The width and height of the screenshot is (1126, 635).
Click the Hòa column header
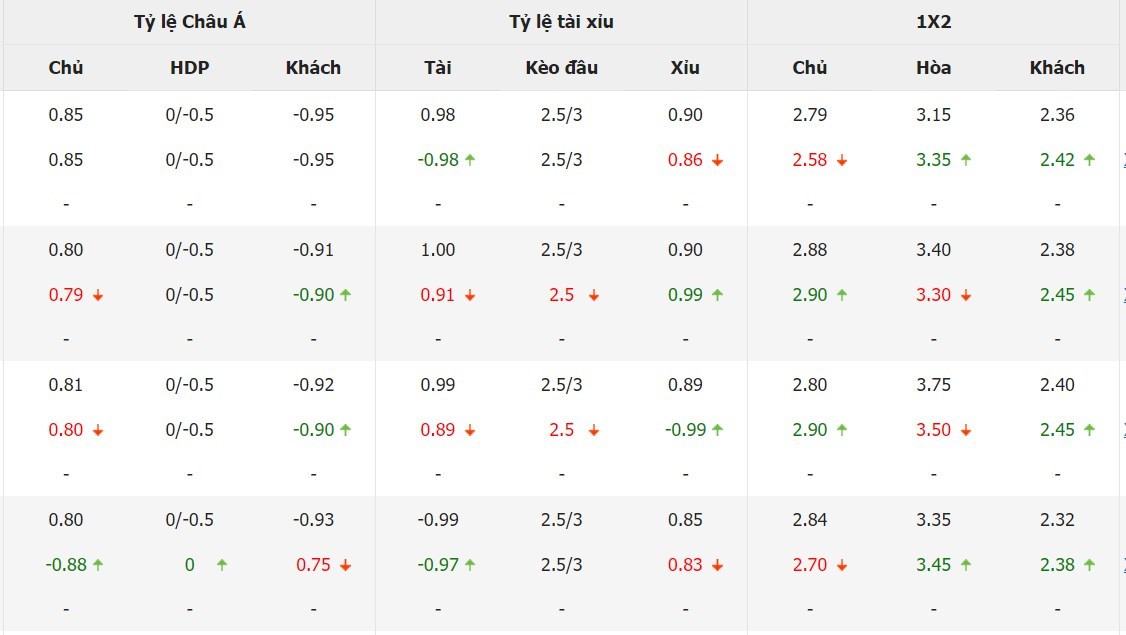coord(933,68)
